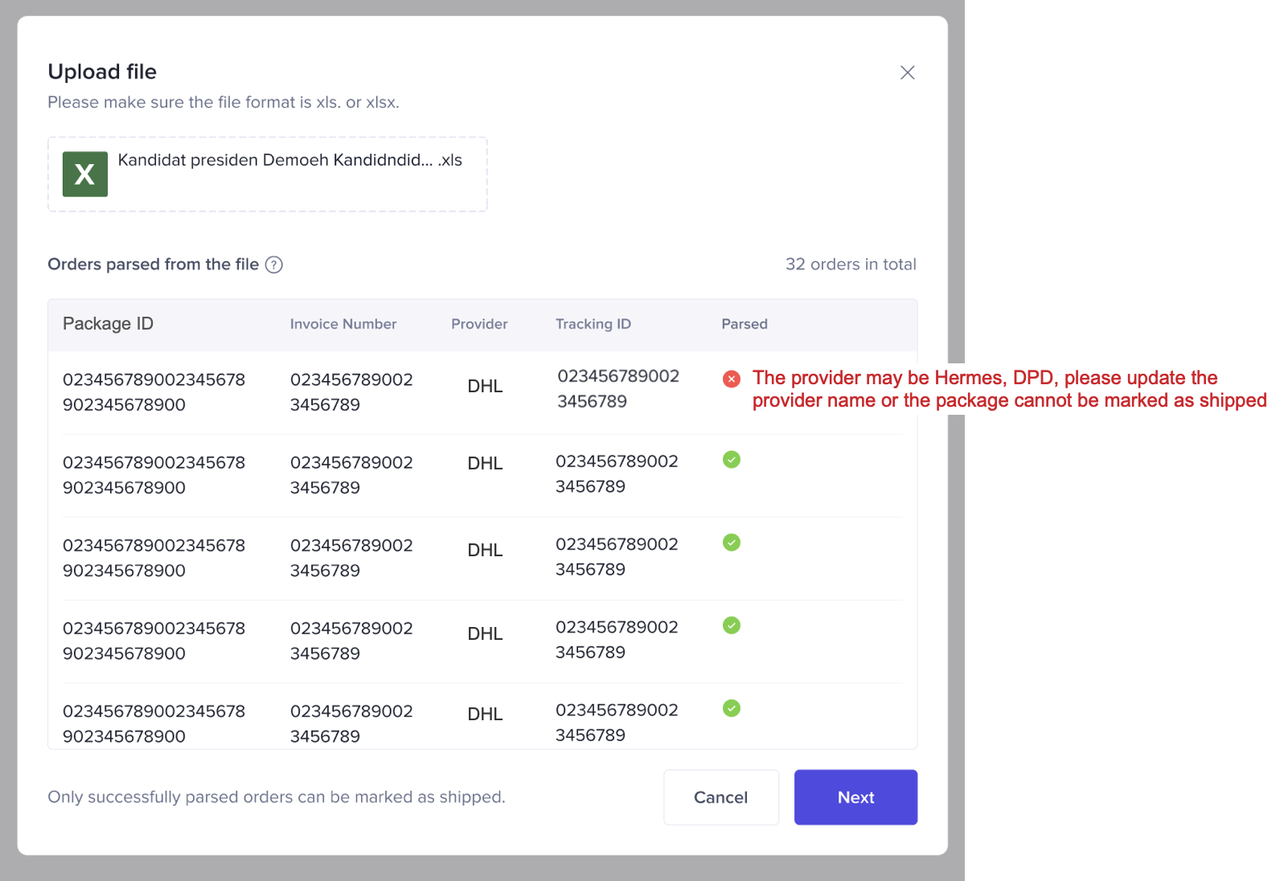Click the Tracking ID column header
The height and width of the screenshot is (881, 1280).
(x=593, y=324)
